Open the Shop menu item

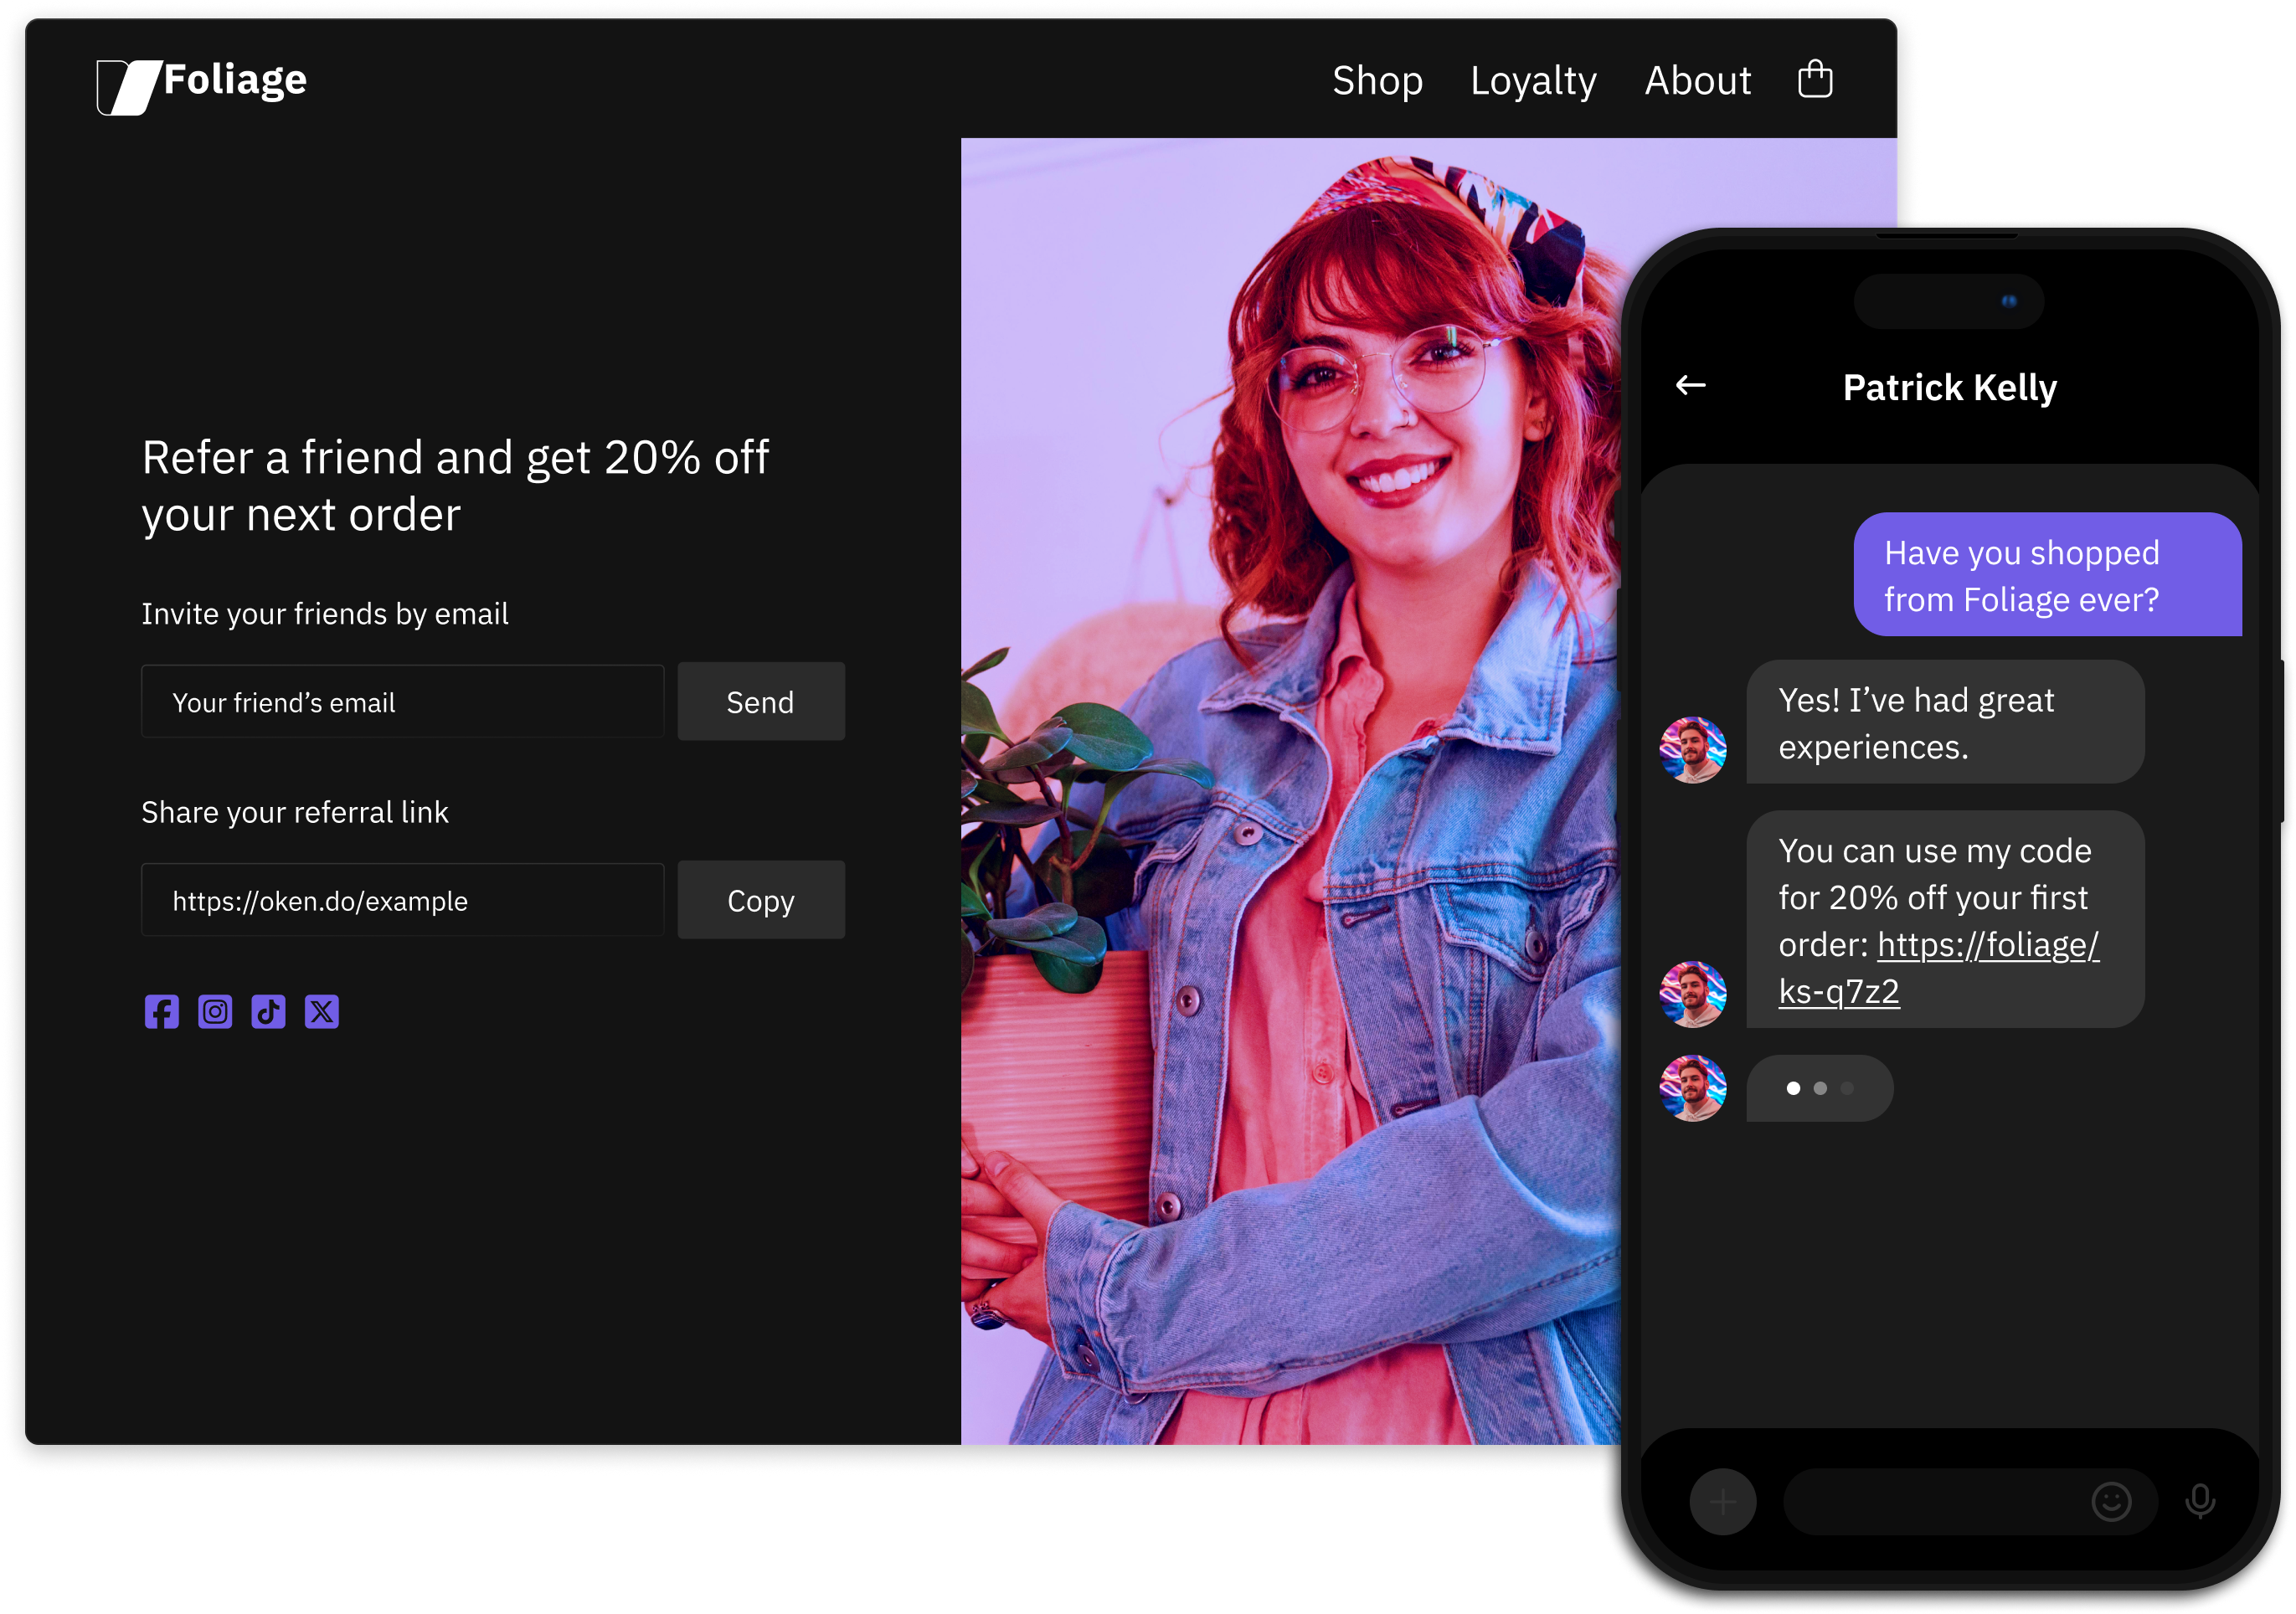click(1377, 81)
